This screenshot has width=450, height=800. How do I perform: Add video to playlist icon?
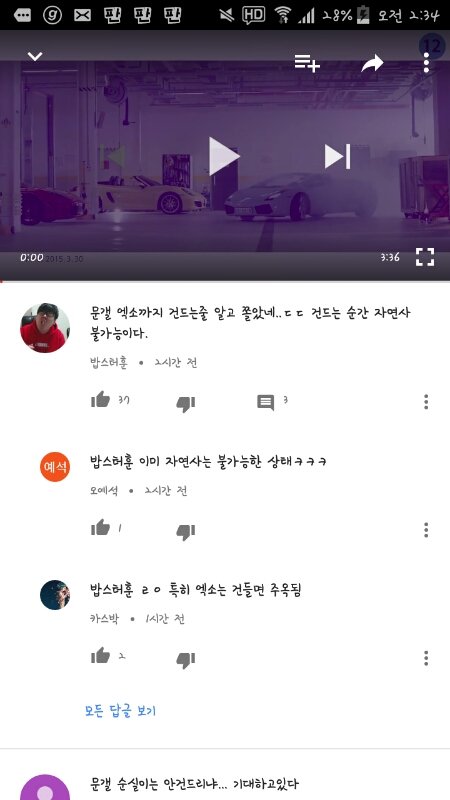click(x=307, y=63)
